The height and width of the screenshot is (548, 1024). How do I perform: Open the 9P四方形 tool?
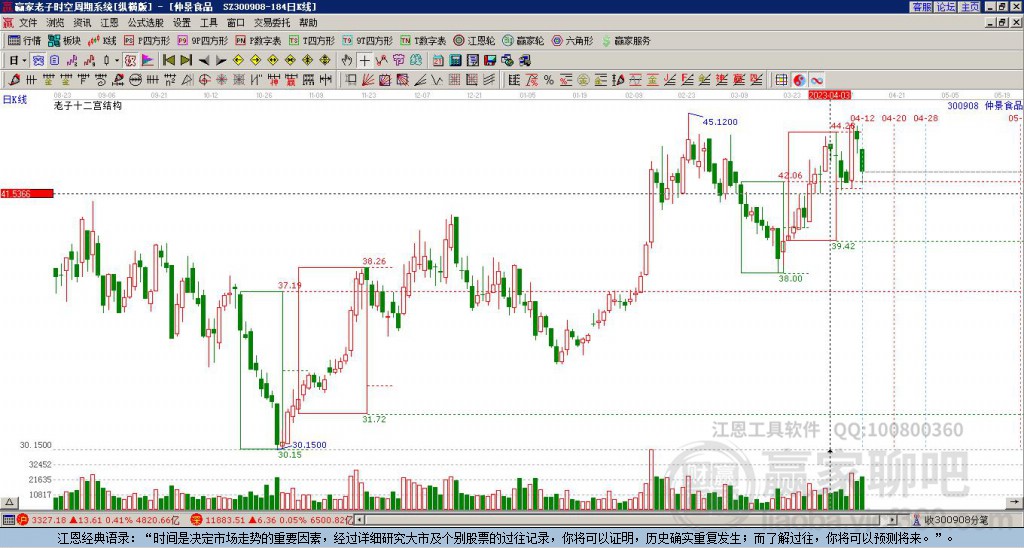(x=202, y=40)
